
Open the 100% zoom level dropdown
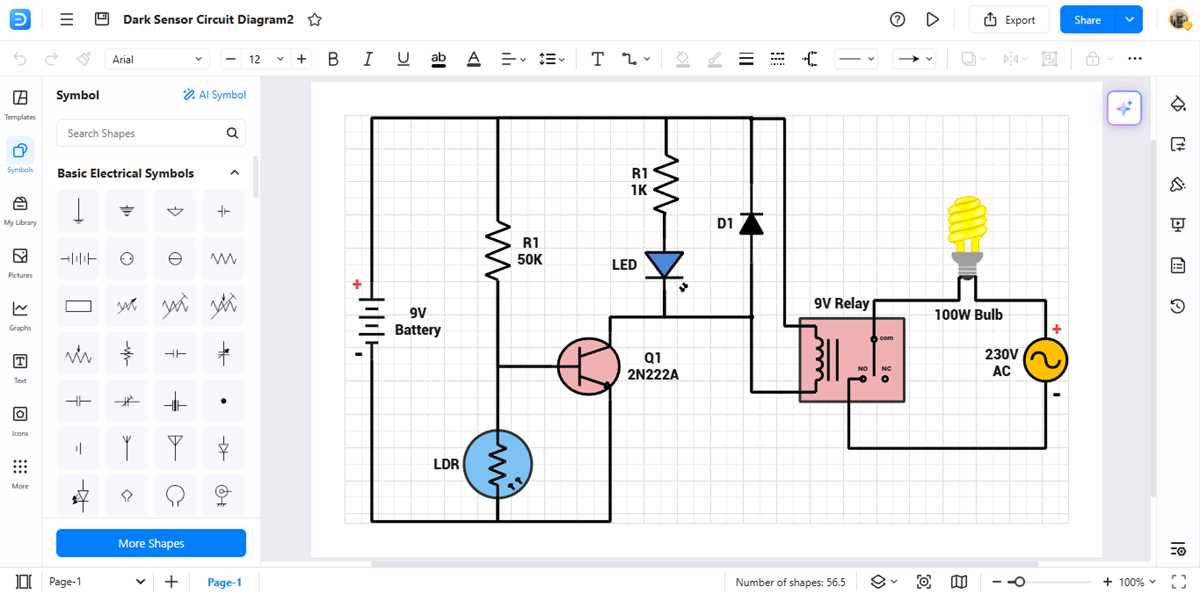click(1138, 581)
